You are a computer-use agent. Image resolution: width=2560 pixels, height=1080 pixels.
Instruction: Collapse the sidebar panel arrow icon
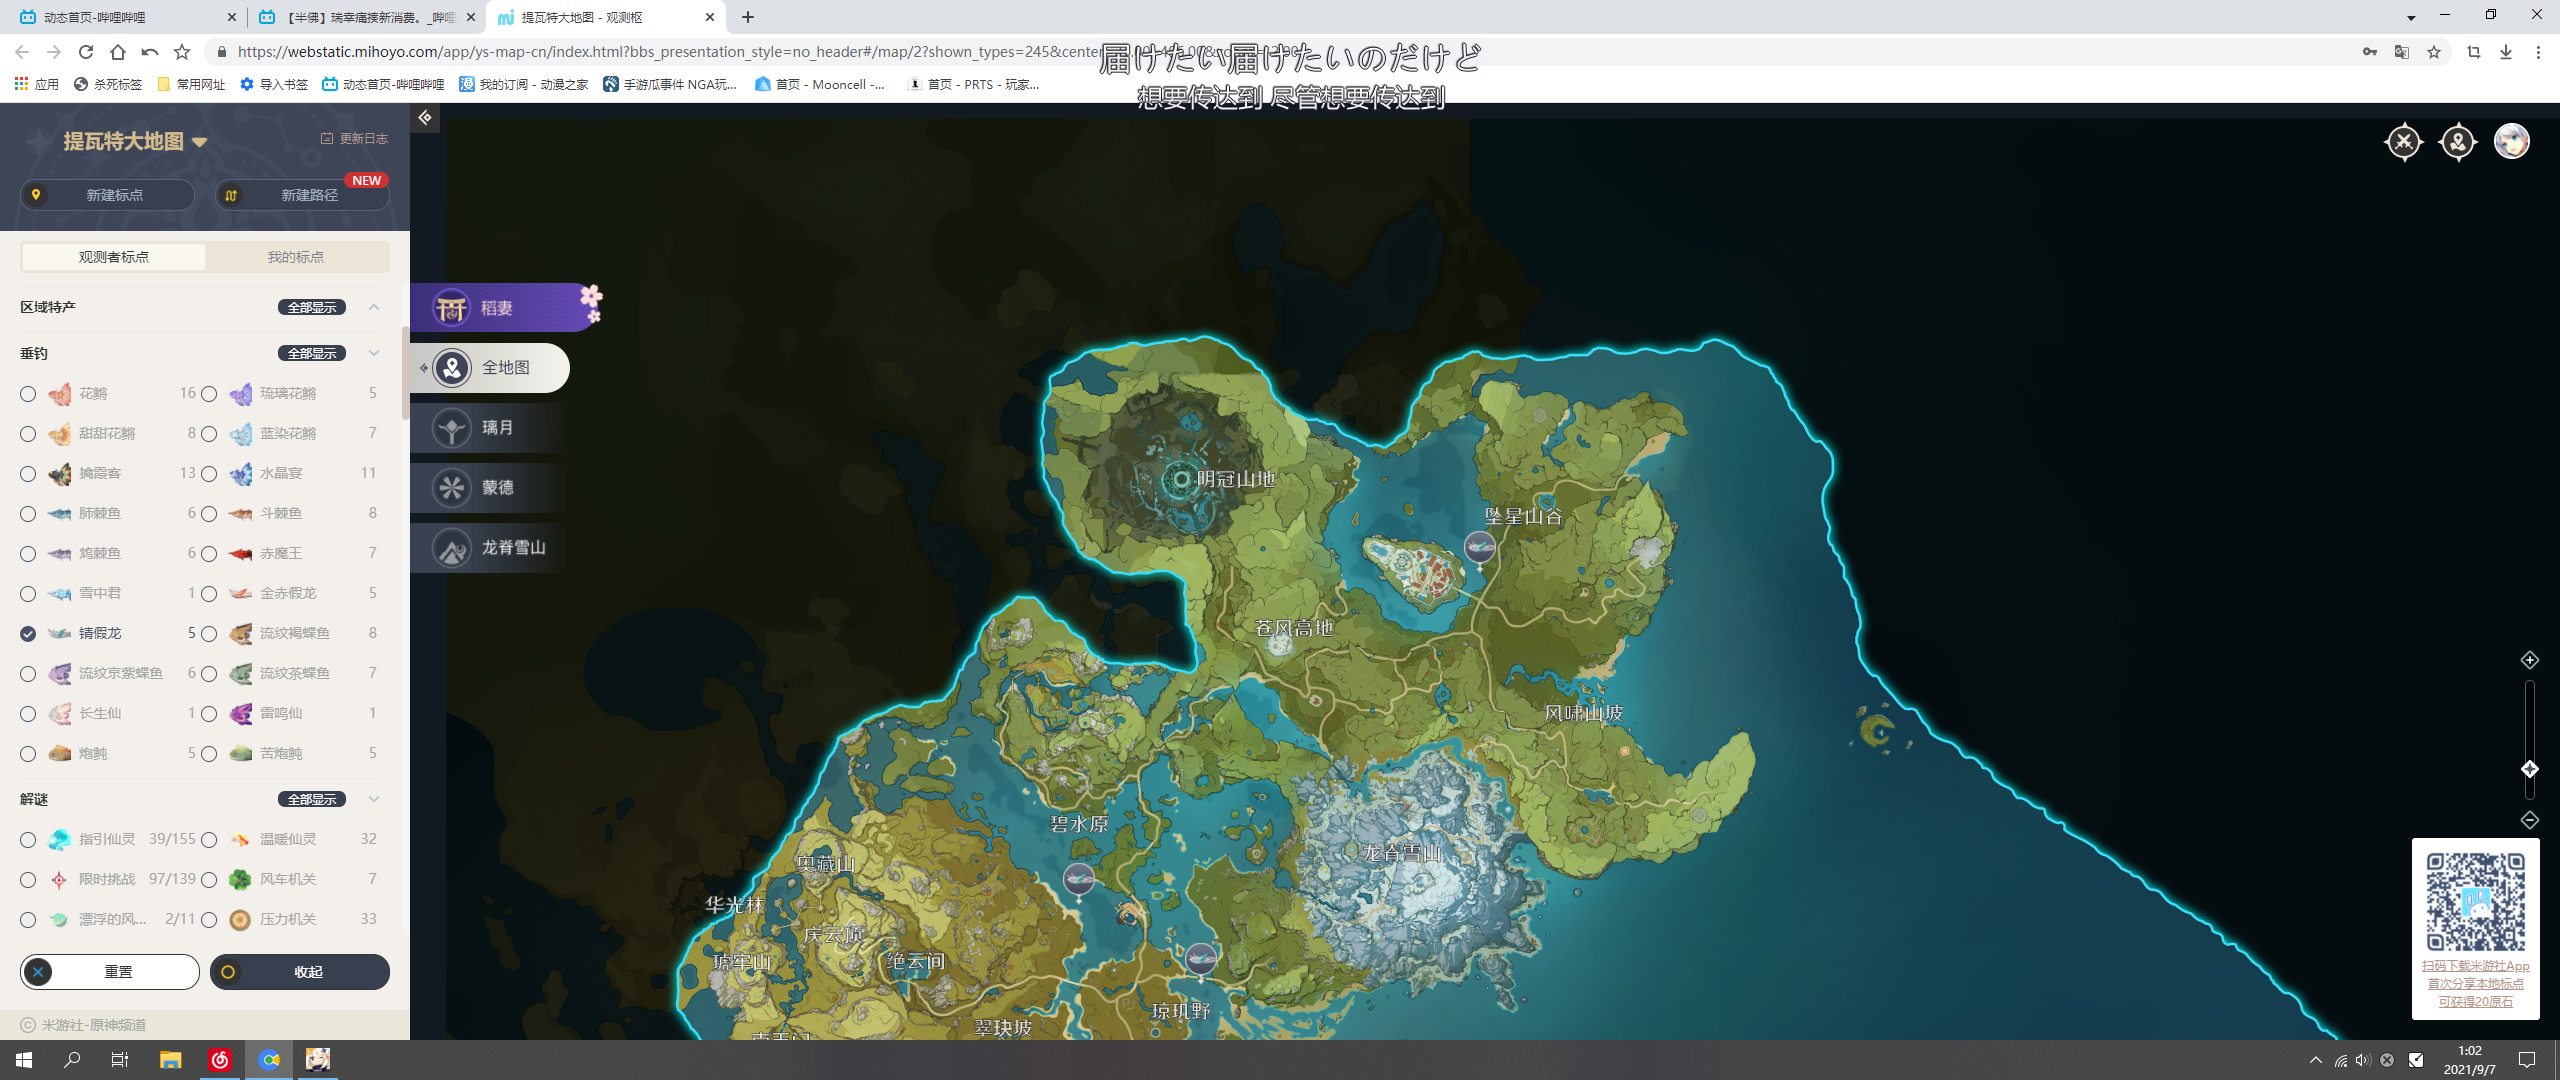coord(425,118)
